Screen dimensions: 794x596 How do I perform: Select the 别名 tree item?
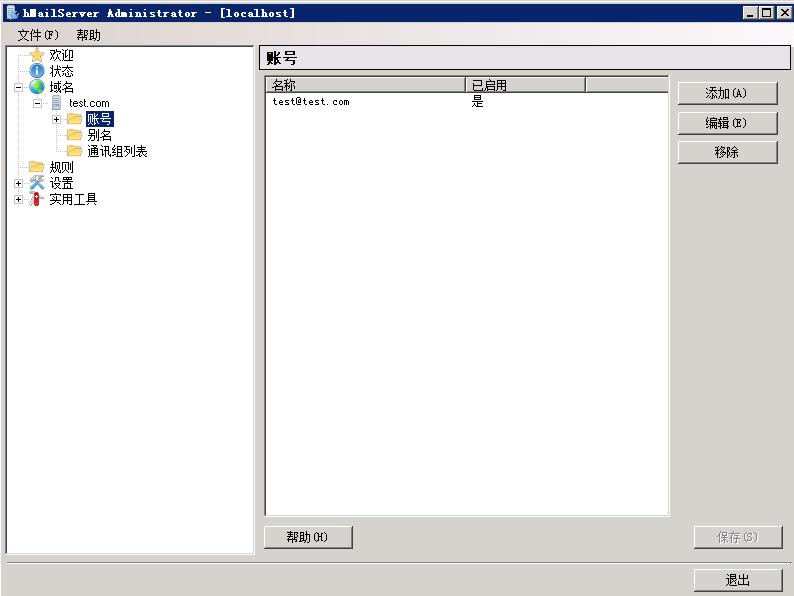click(x=99, y=135)
